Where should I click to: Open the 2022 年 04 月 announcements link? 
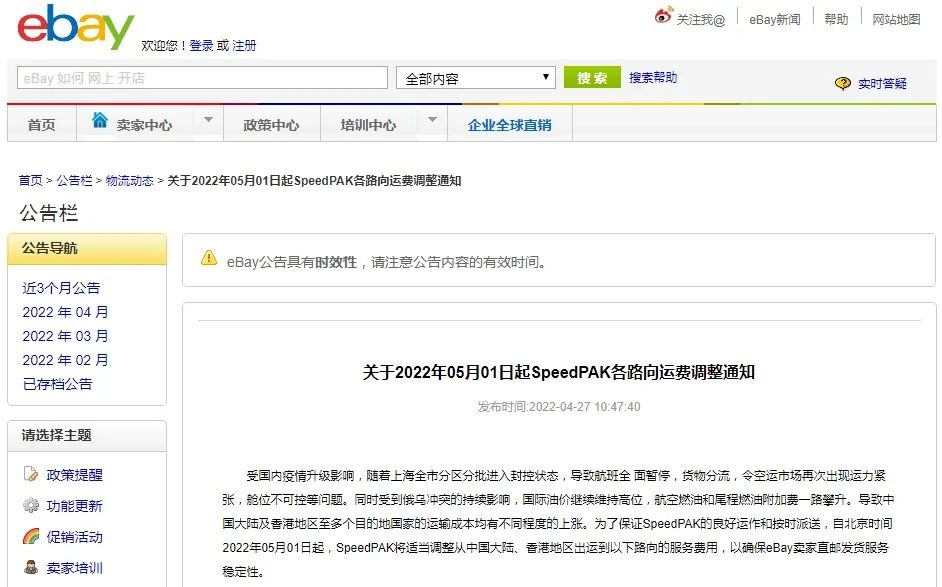click(65, 312)
